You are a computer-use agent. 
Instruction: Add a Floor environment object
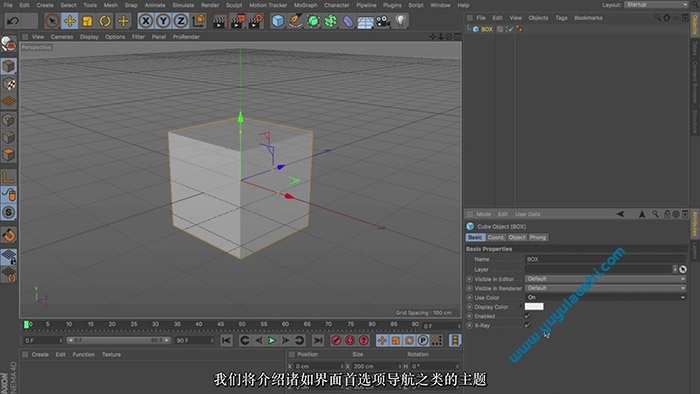point(365,21)
